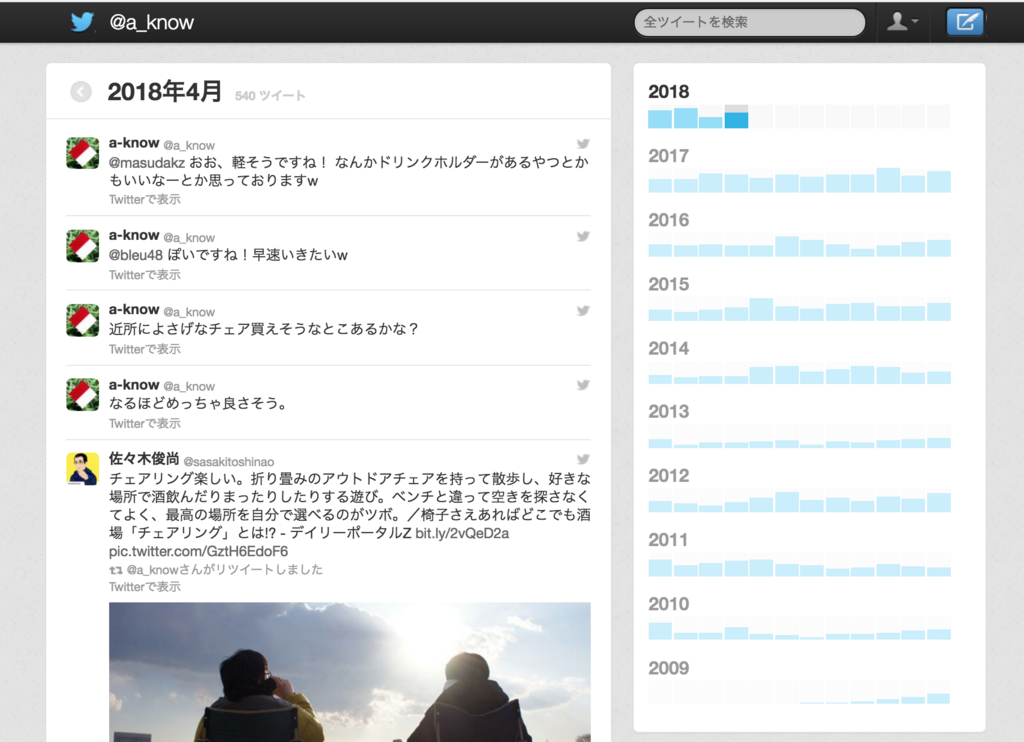This screenshot has width=1024, height=742.
Task: Click the 2009 year heading
Action: pyautogui.click(x=668, y=668)
